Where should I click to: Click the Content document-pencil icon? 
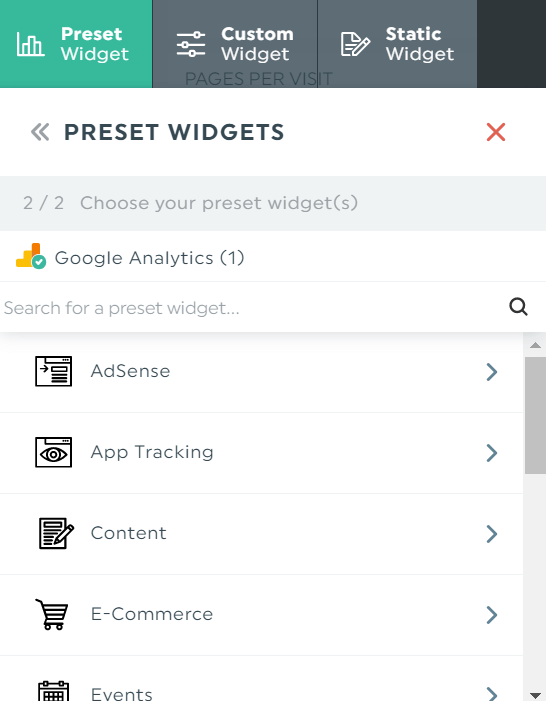(x=56, y=533)
